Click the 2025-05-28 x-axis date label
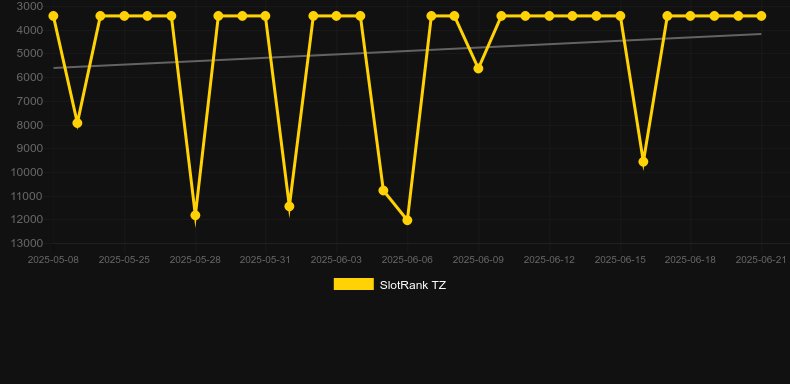 (195, 260)
